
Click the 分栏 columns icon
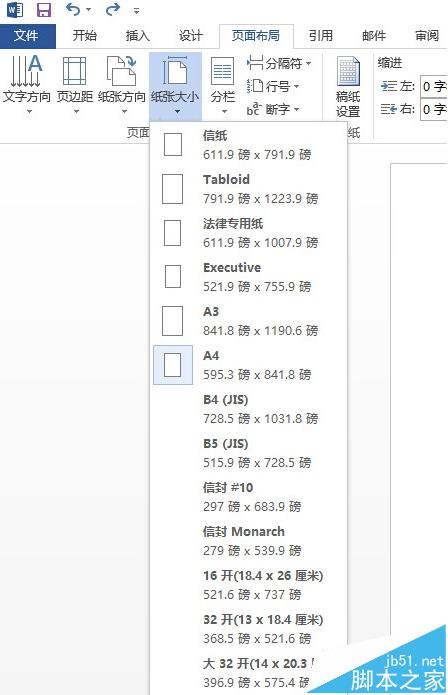222,84
